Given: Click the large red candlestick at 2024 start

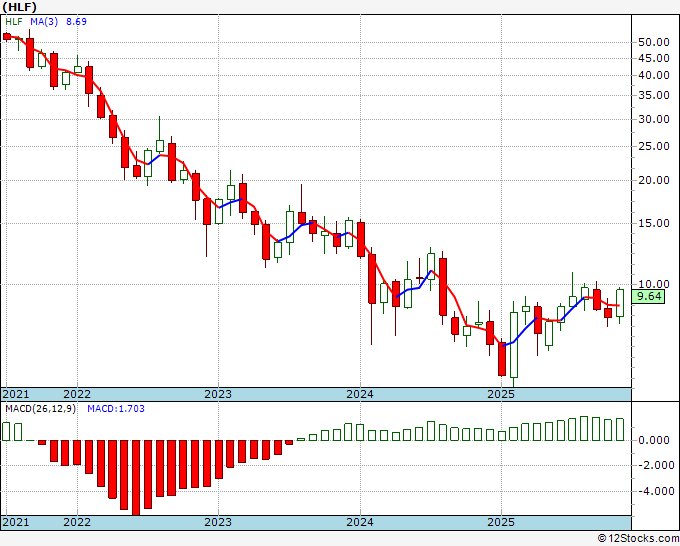Looking at the screenshot, I should pos(361,239).
